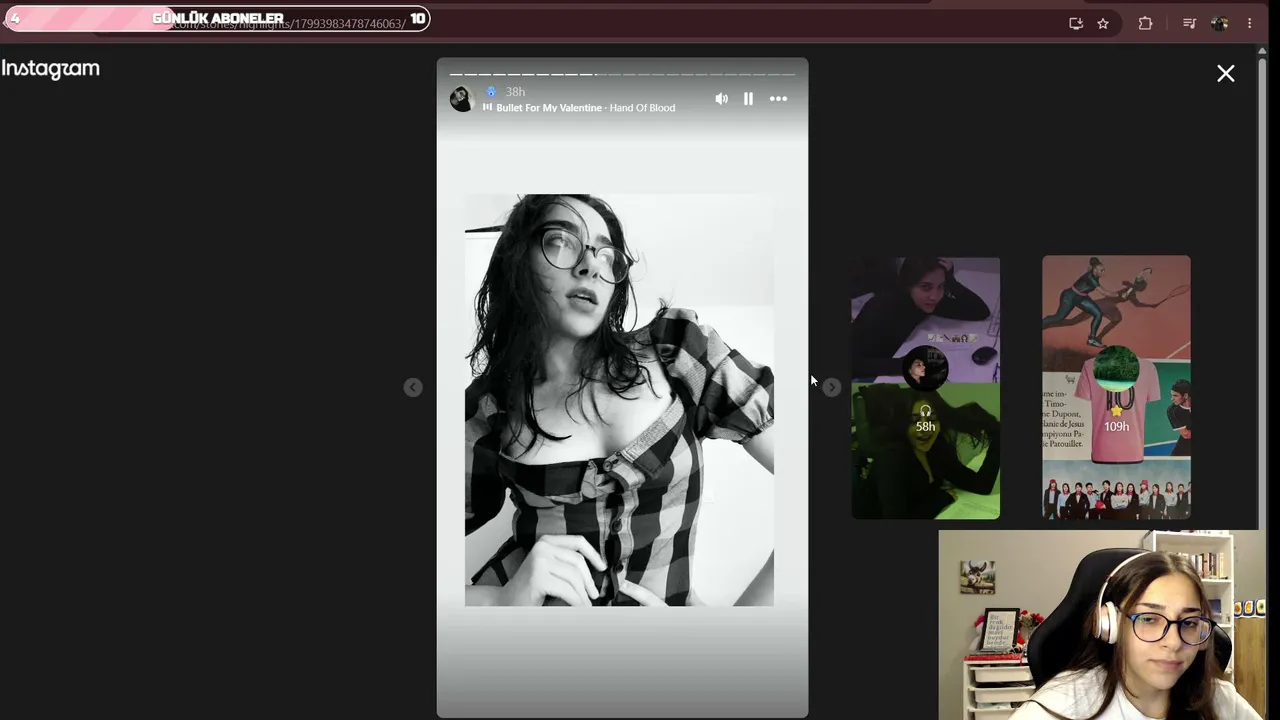
Task: Open the browser profile avatar
Action: tap(1220, 23)
